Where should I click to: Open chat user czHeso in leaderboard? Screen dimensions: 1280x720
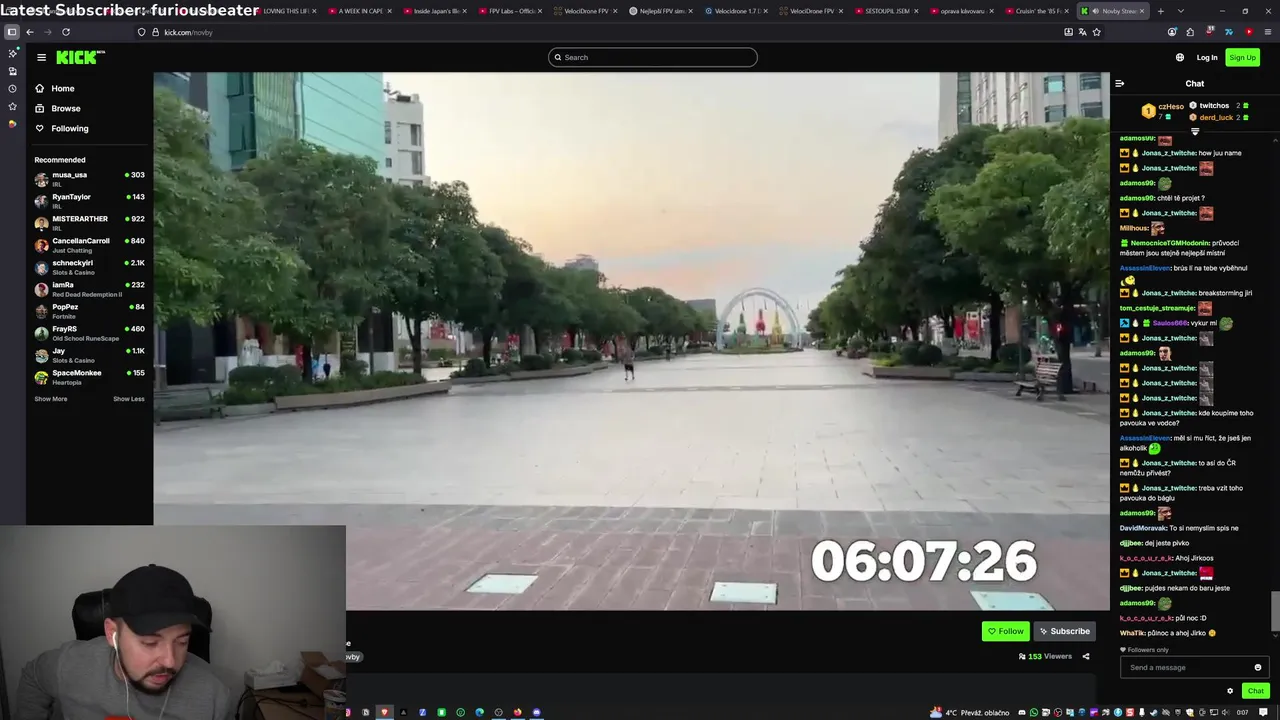coord(1171,106)
